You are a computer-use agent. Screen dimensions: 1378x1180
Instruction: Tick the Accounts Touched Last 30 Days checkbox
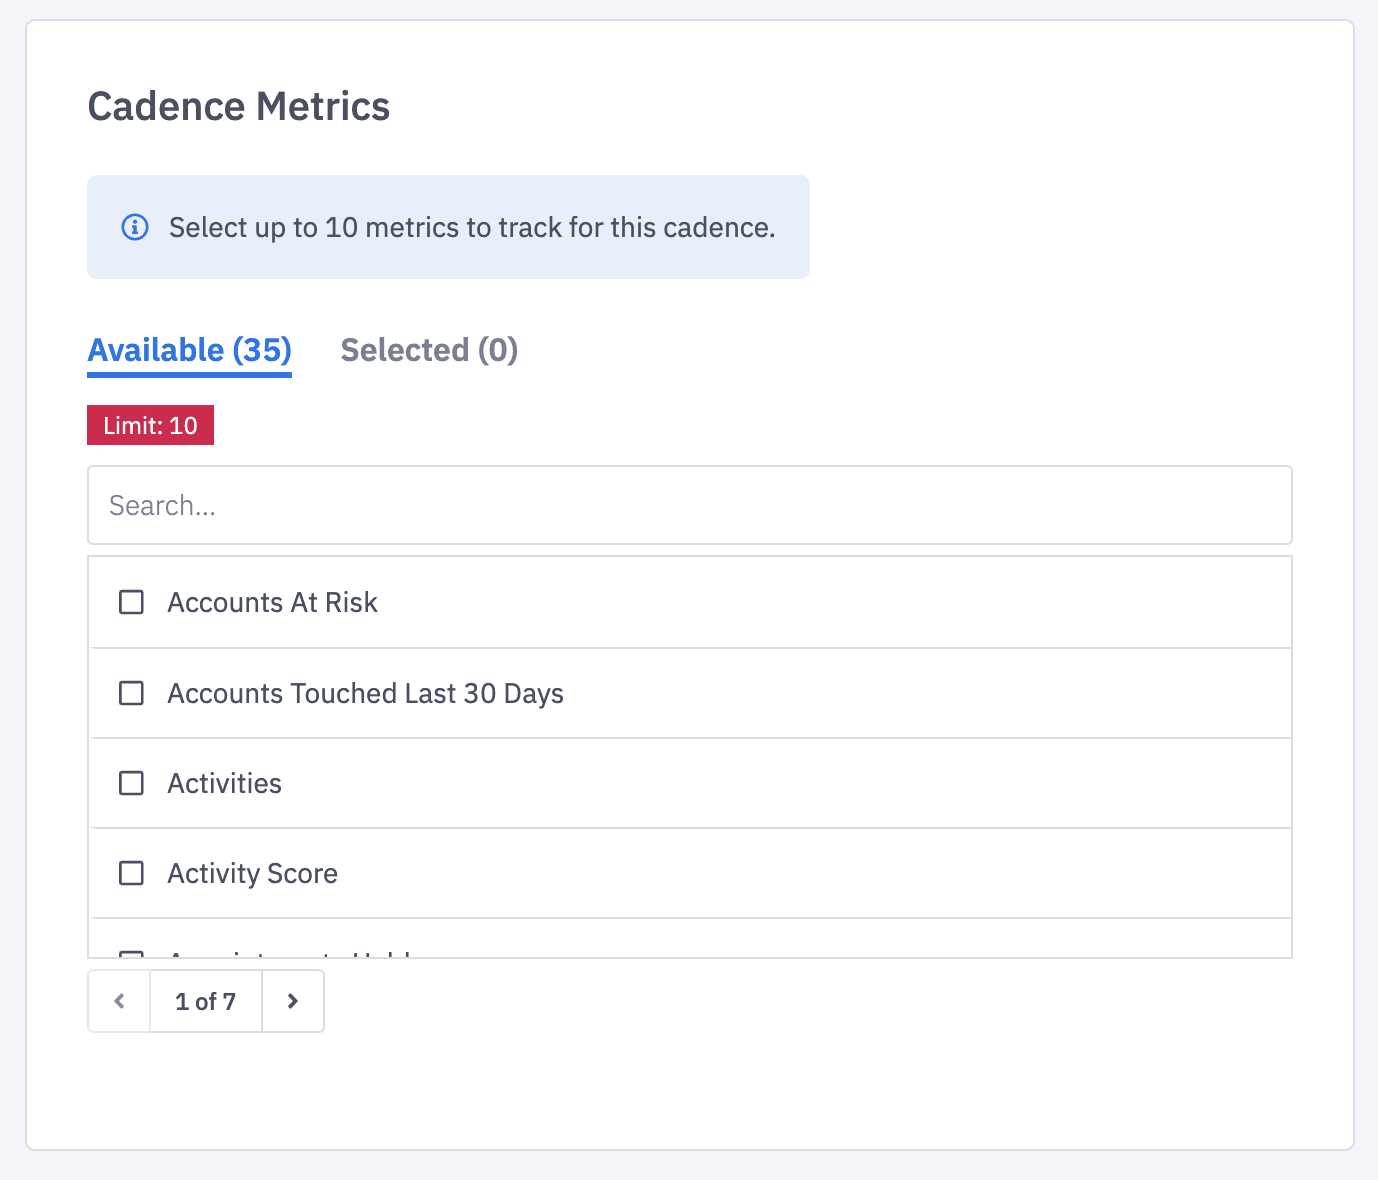click(131, 693)
